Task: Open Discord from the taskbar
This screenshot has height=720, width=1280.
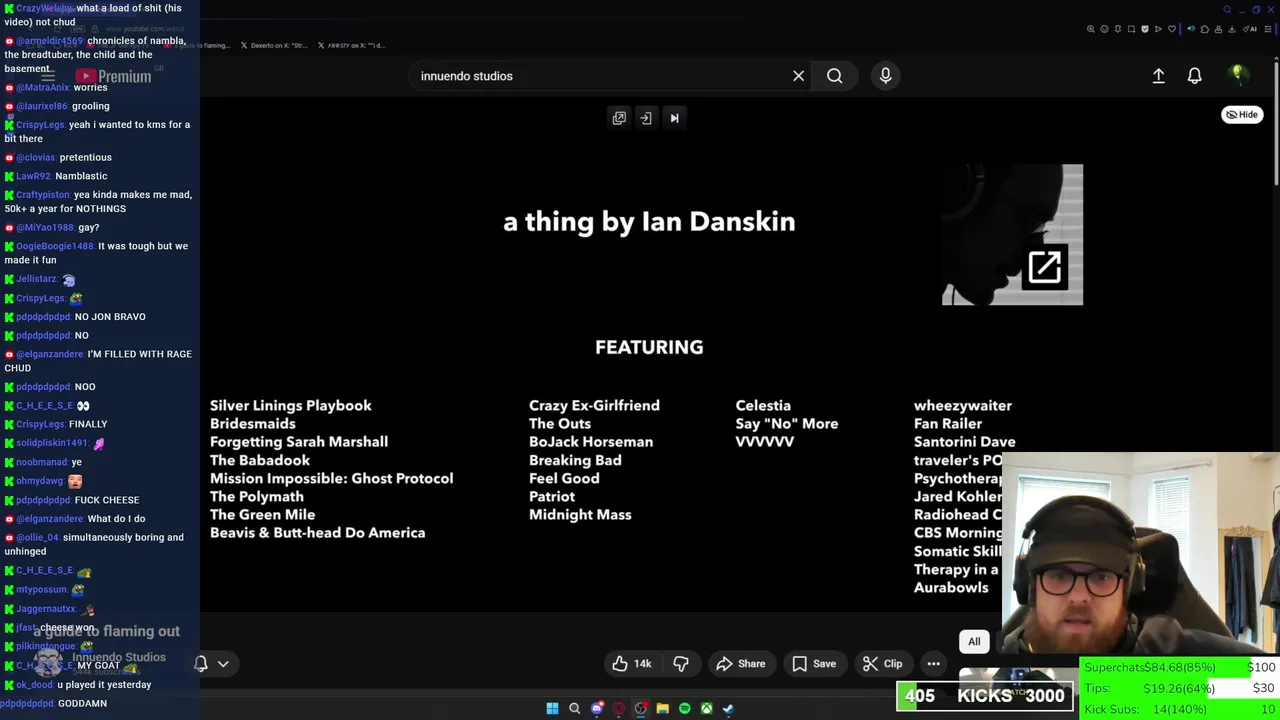Action: (x=597, y=708)
